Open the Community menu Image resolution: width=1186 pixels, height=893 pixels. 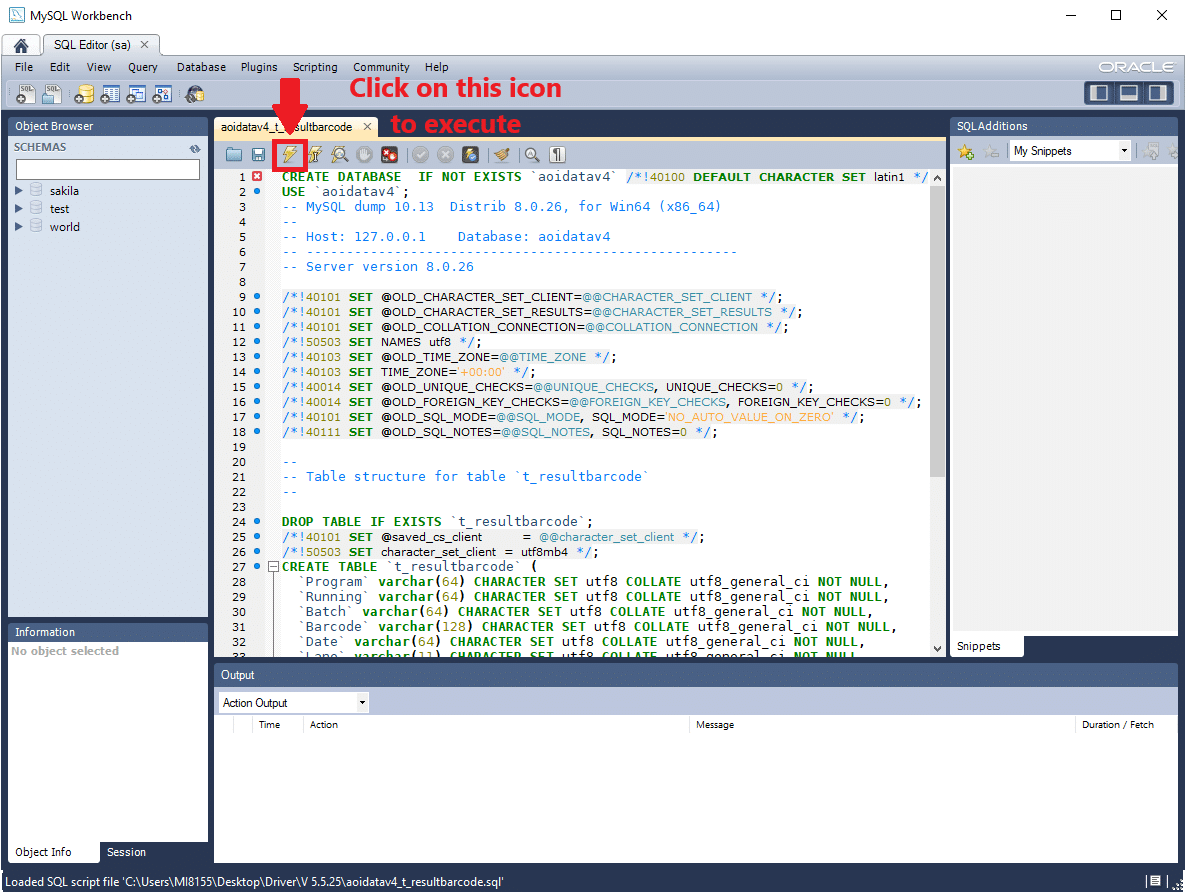click(x=381, y=67)
